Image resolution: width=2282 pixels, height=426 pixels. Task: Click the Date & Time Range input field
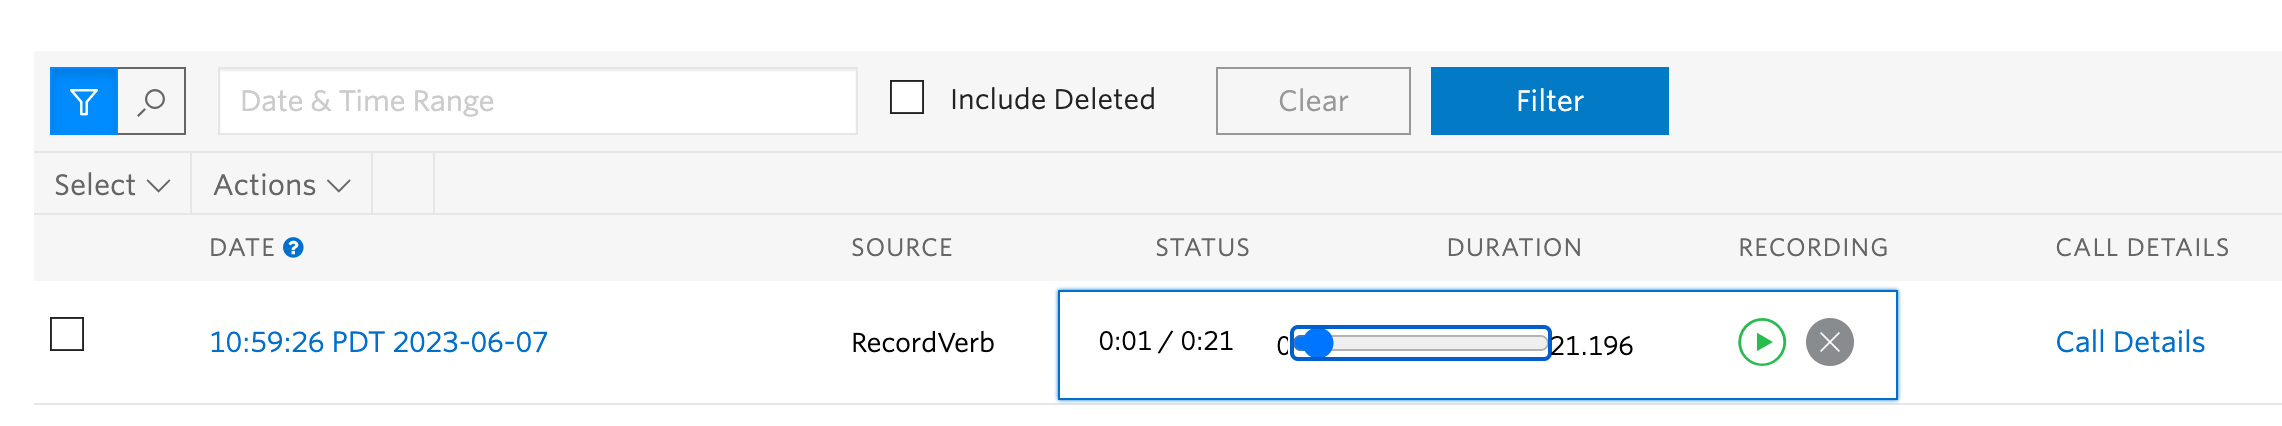click(x=538, y=101)
